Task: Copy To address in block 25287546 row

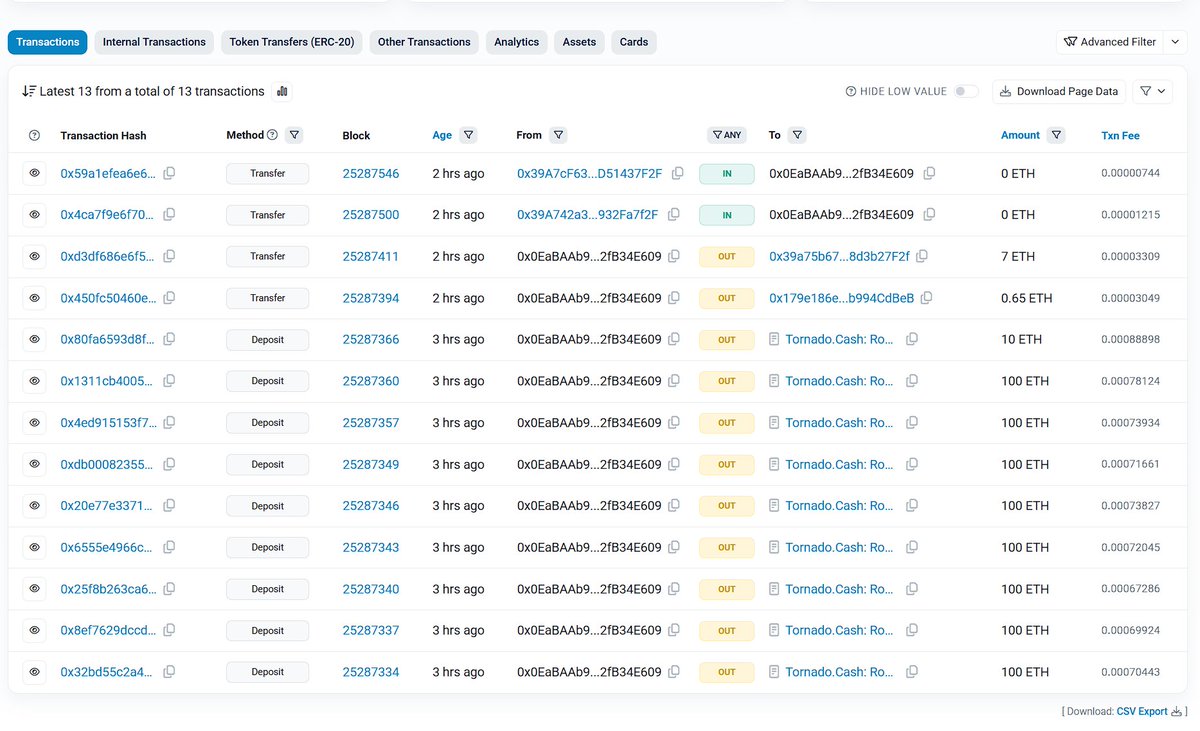Action: 929,173
